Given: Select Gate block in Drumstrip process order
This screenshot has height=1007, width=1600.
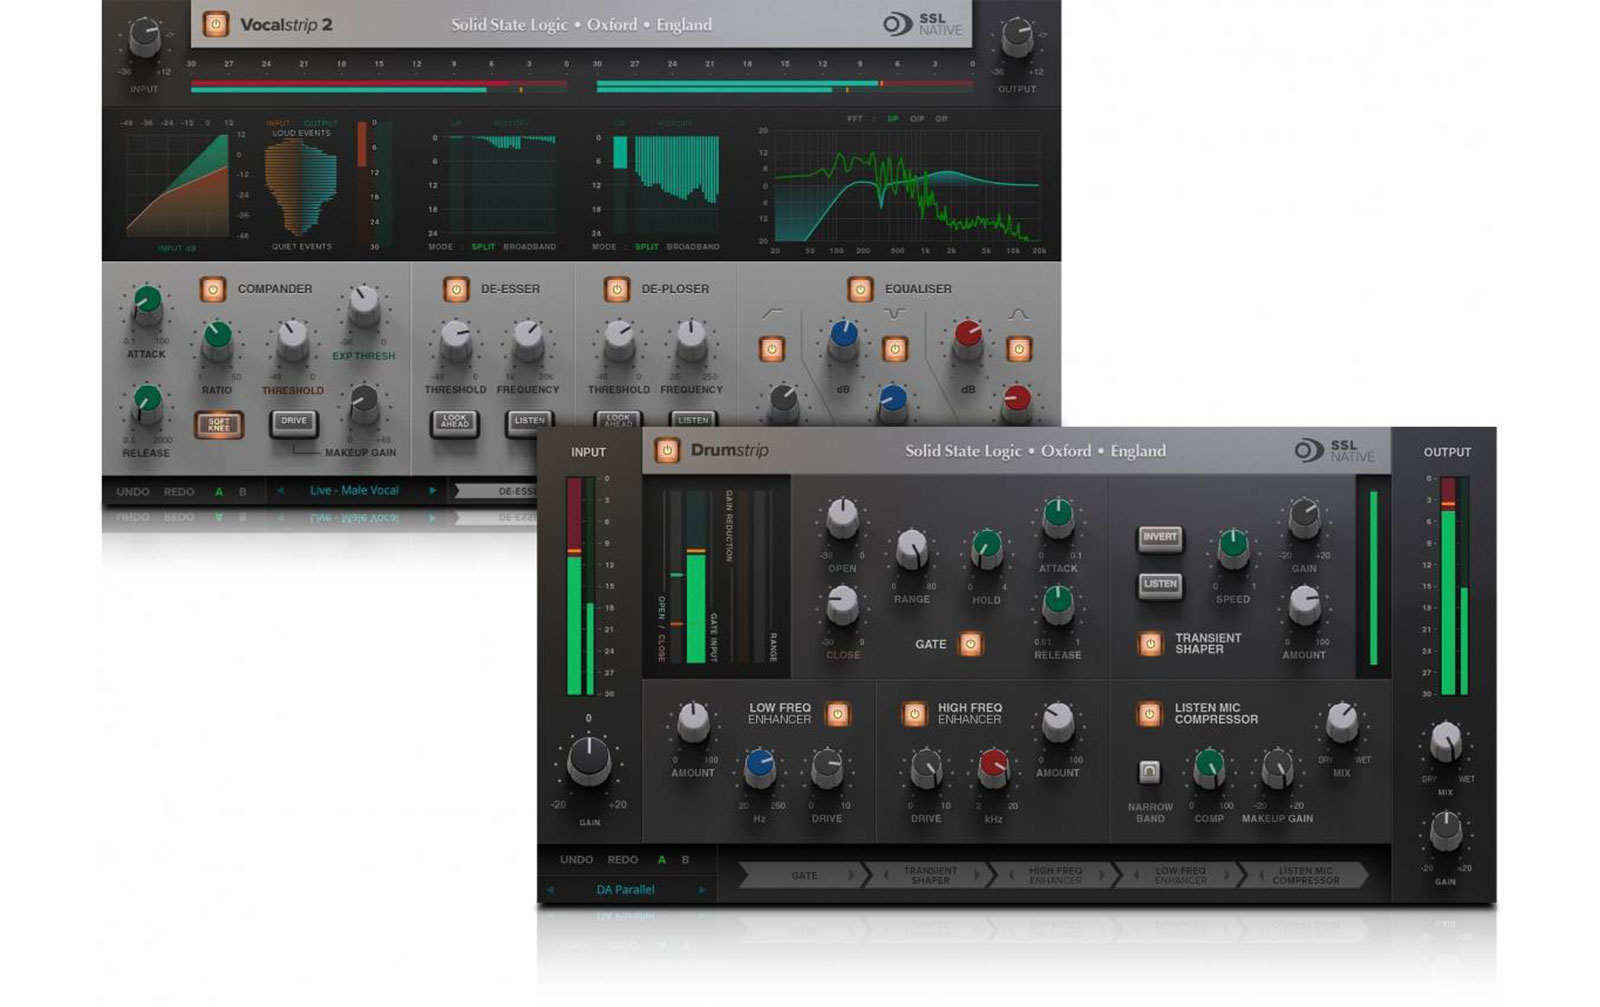Looking at the screenshot, I should pos(804,875).
